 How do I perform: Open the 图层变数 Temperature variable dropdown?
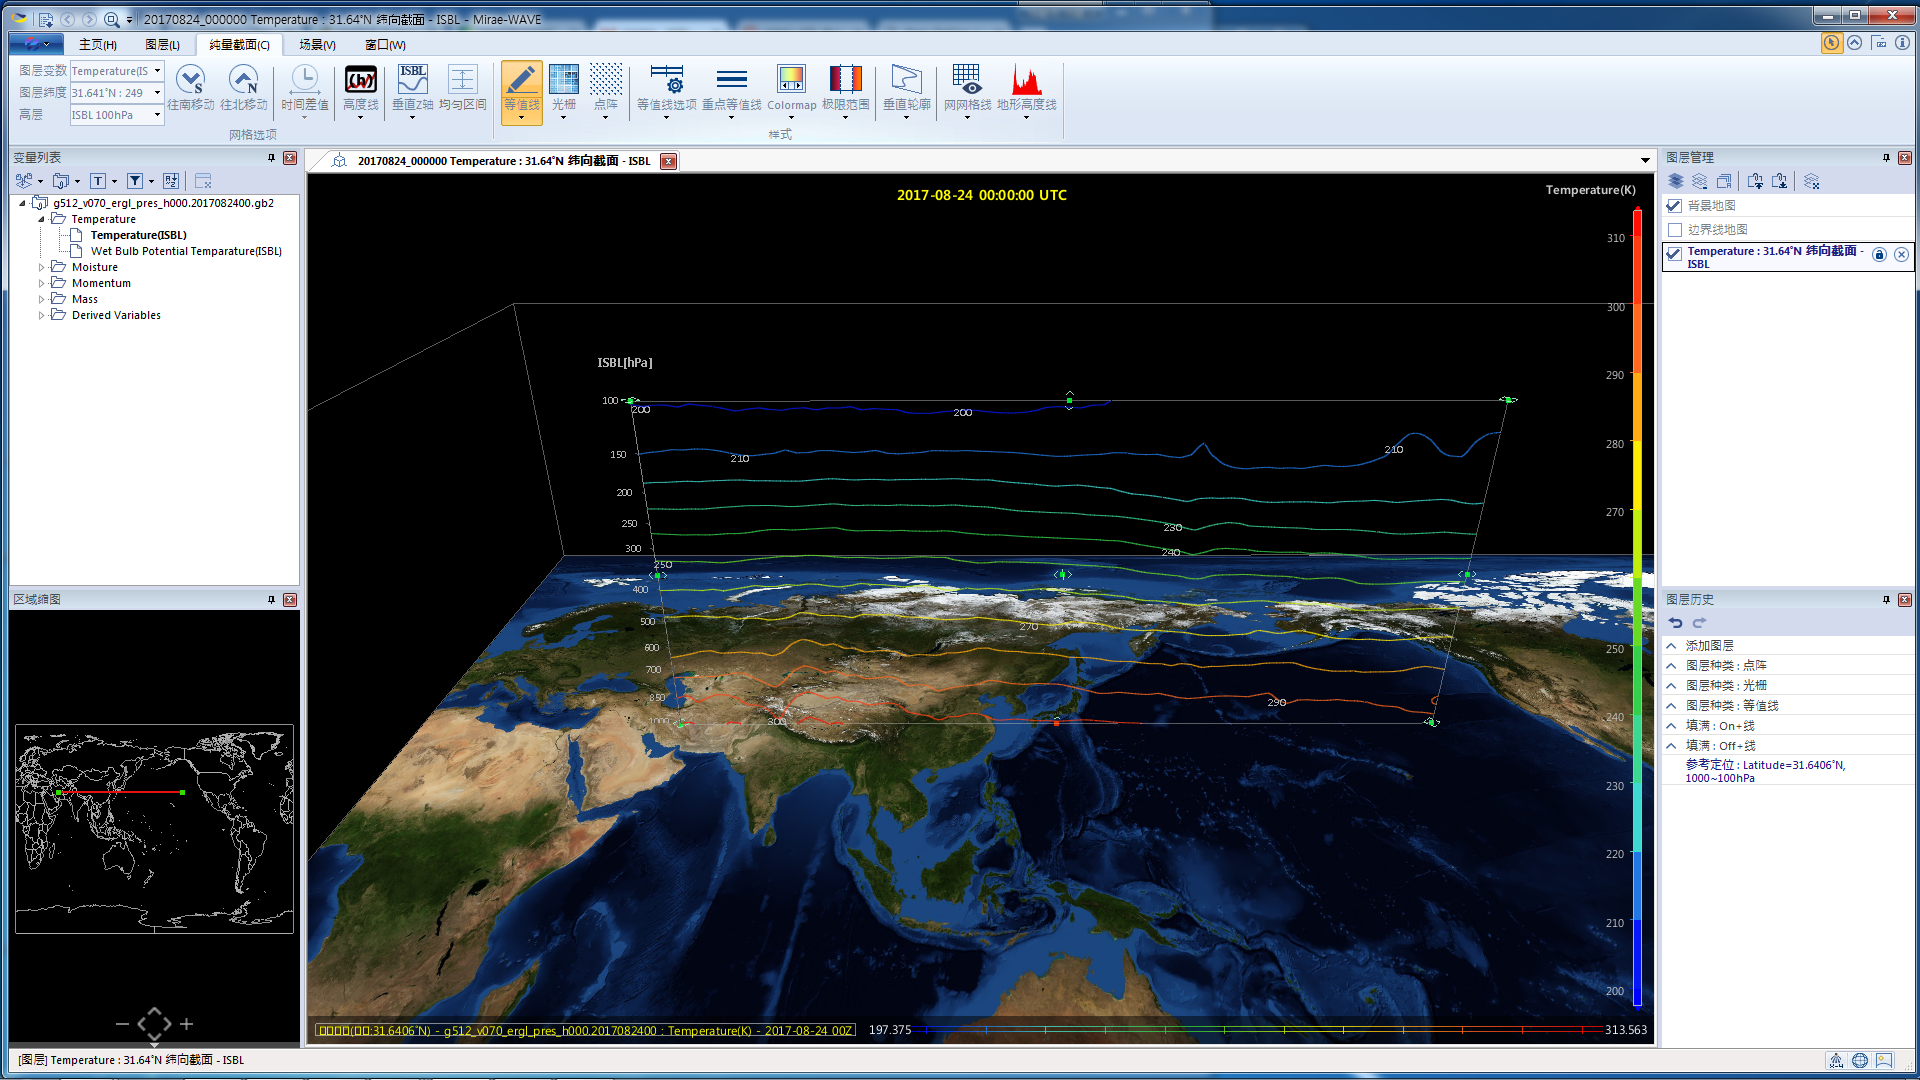(157, 71)
